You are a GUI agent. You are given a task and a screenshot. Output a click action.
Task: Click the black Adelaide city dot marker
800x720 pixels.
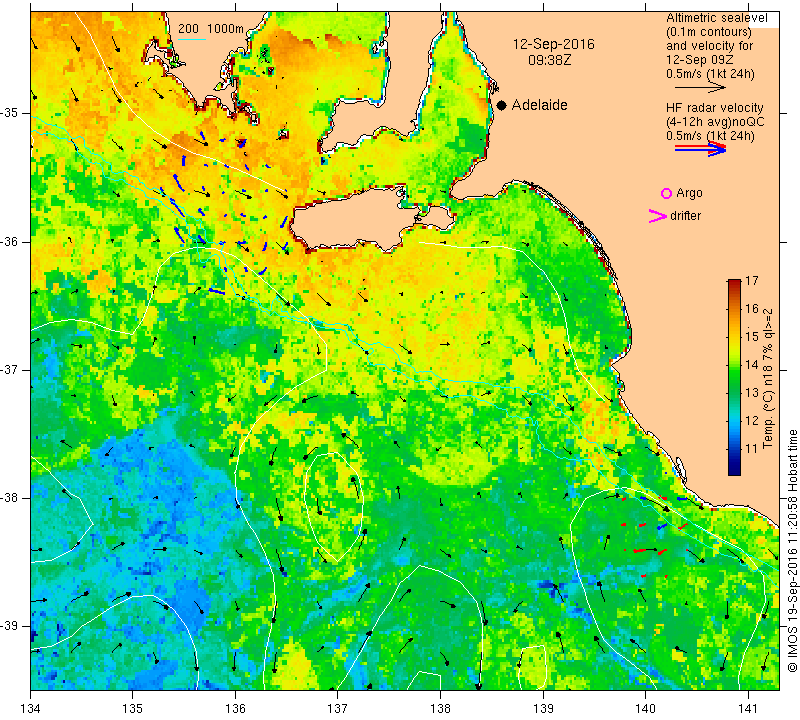(502, 105)
